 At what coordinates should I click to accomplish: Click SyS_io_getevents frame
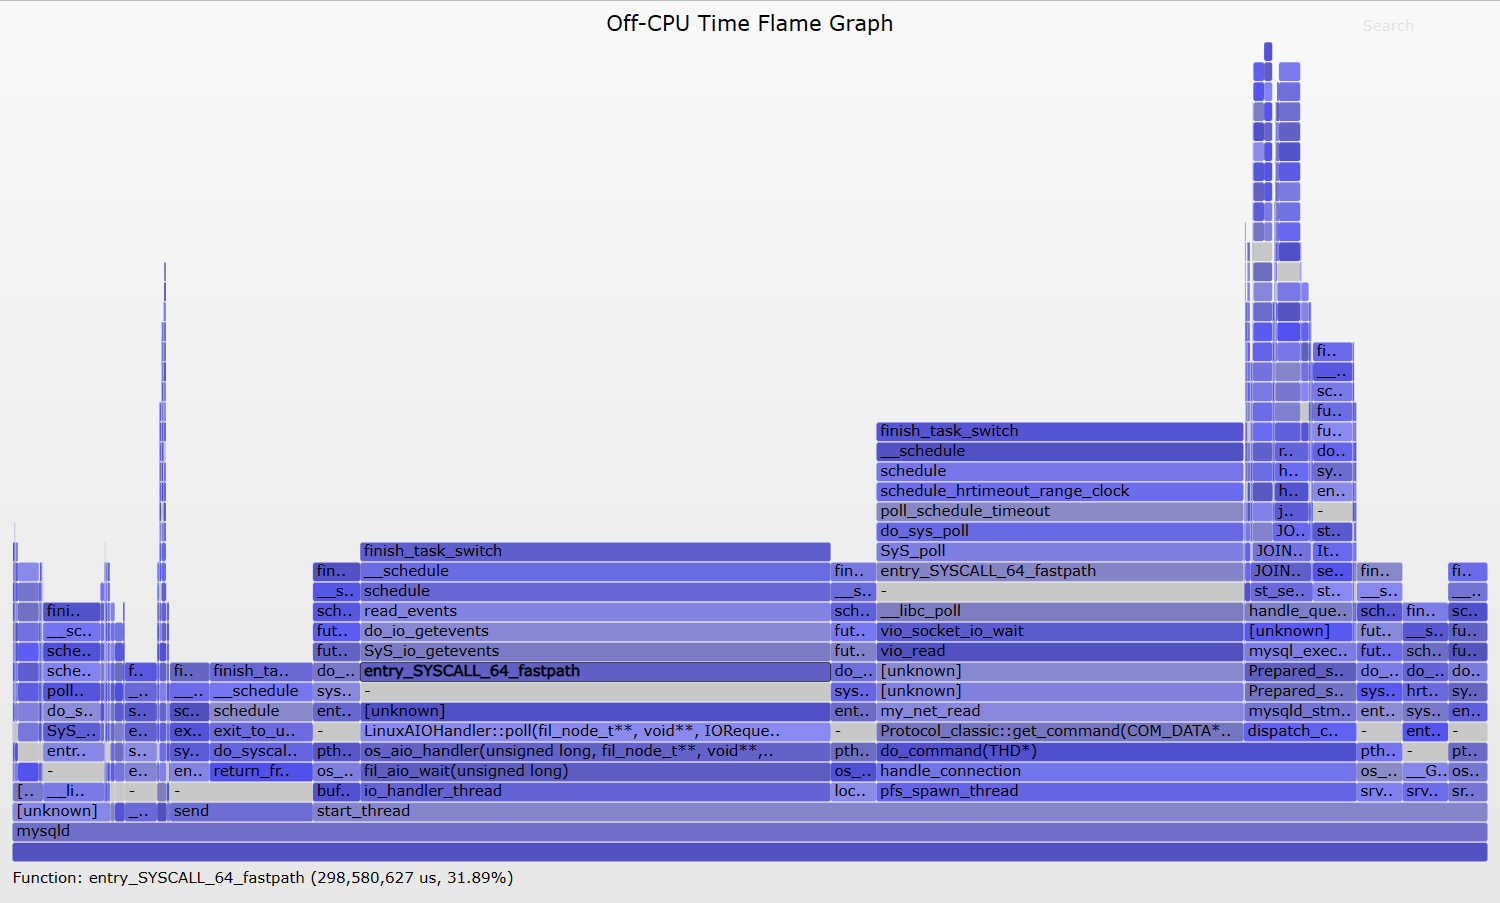click(595, 651)
